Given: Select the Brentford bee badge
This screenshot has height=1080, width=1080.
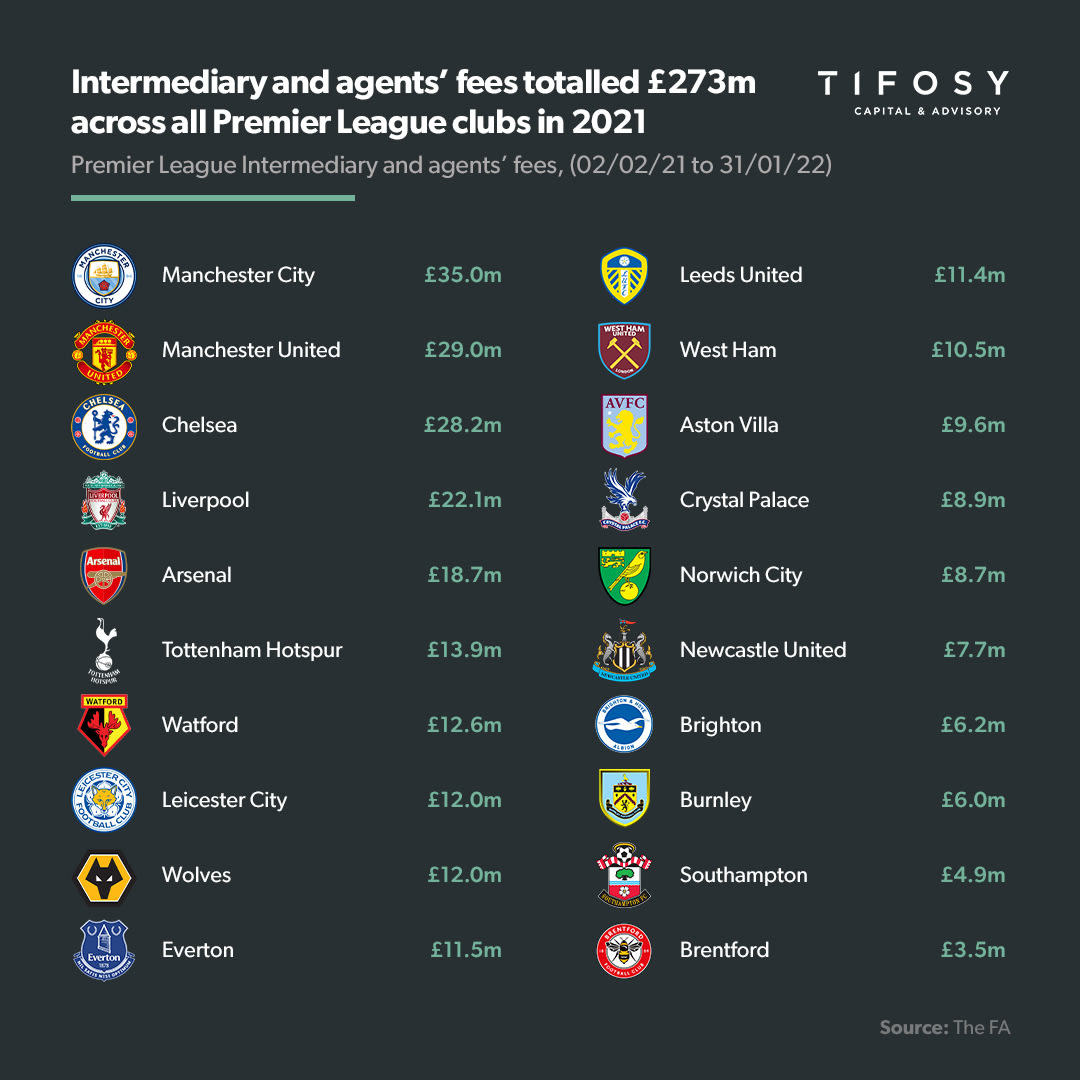Looking at the screenshot, I should 624,950.
